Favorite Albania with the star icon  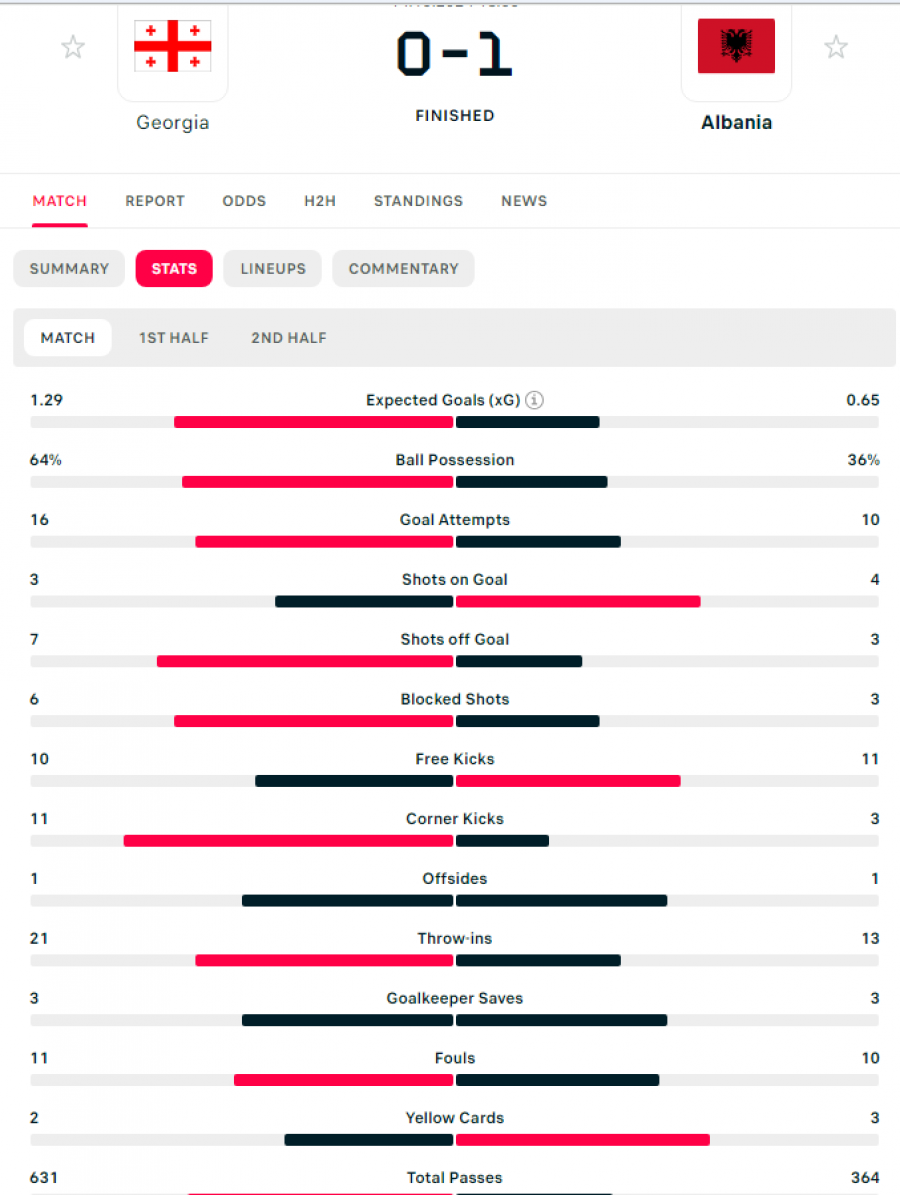coord(836,47)
